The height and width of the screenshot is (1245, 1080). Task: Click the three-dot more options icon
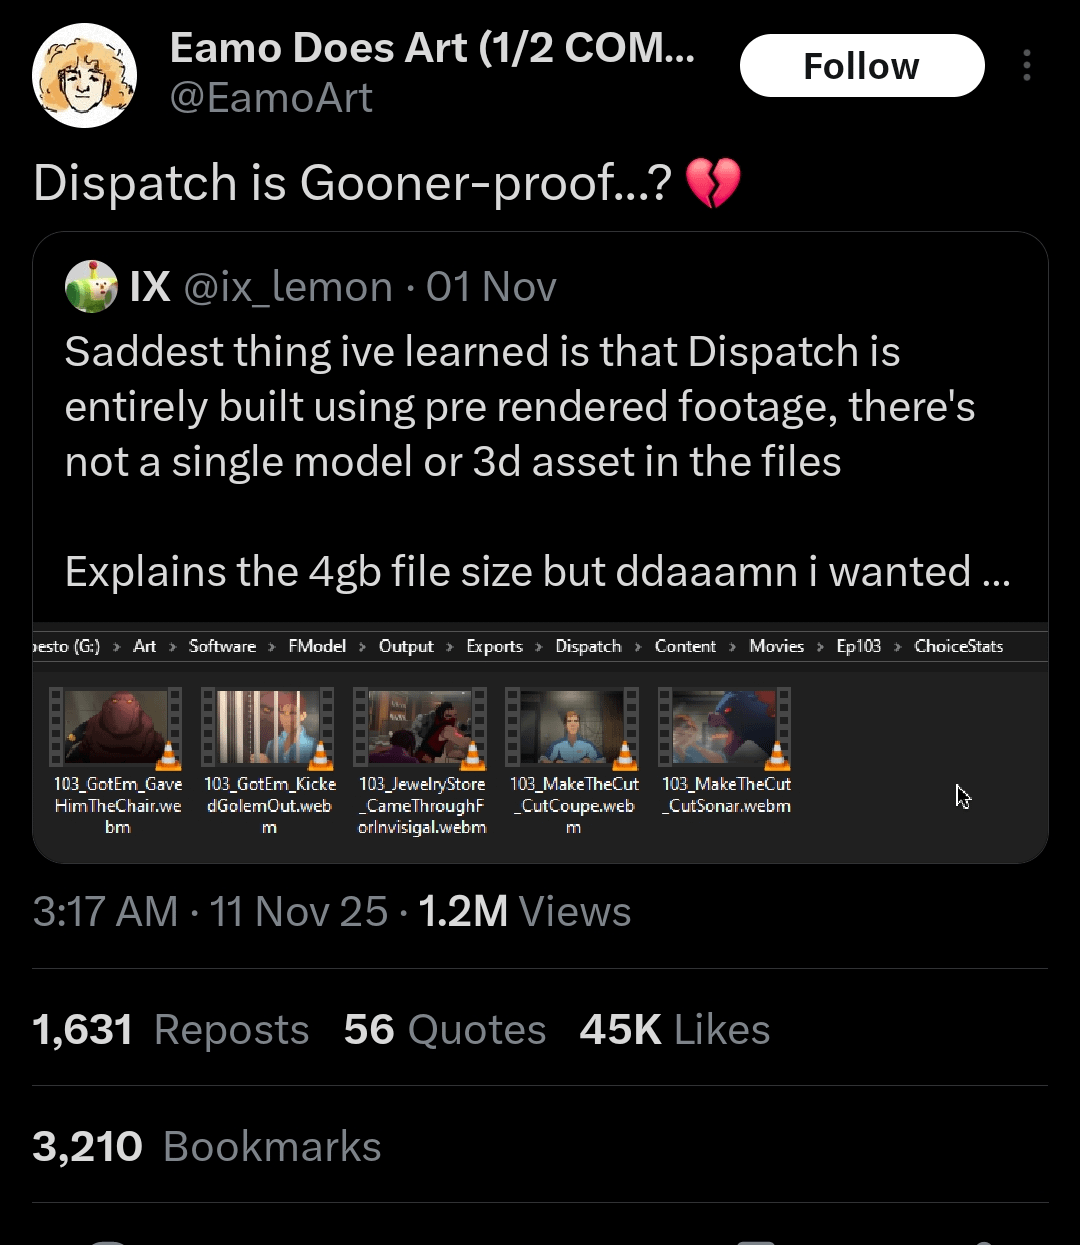pyautogui.click(x=1026, y=66)
